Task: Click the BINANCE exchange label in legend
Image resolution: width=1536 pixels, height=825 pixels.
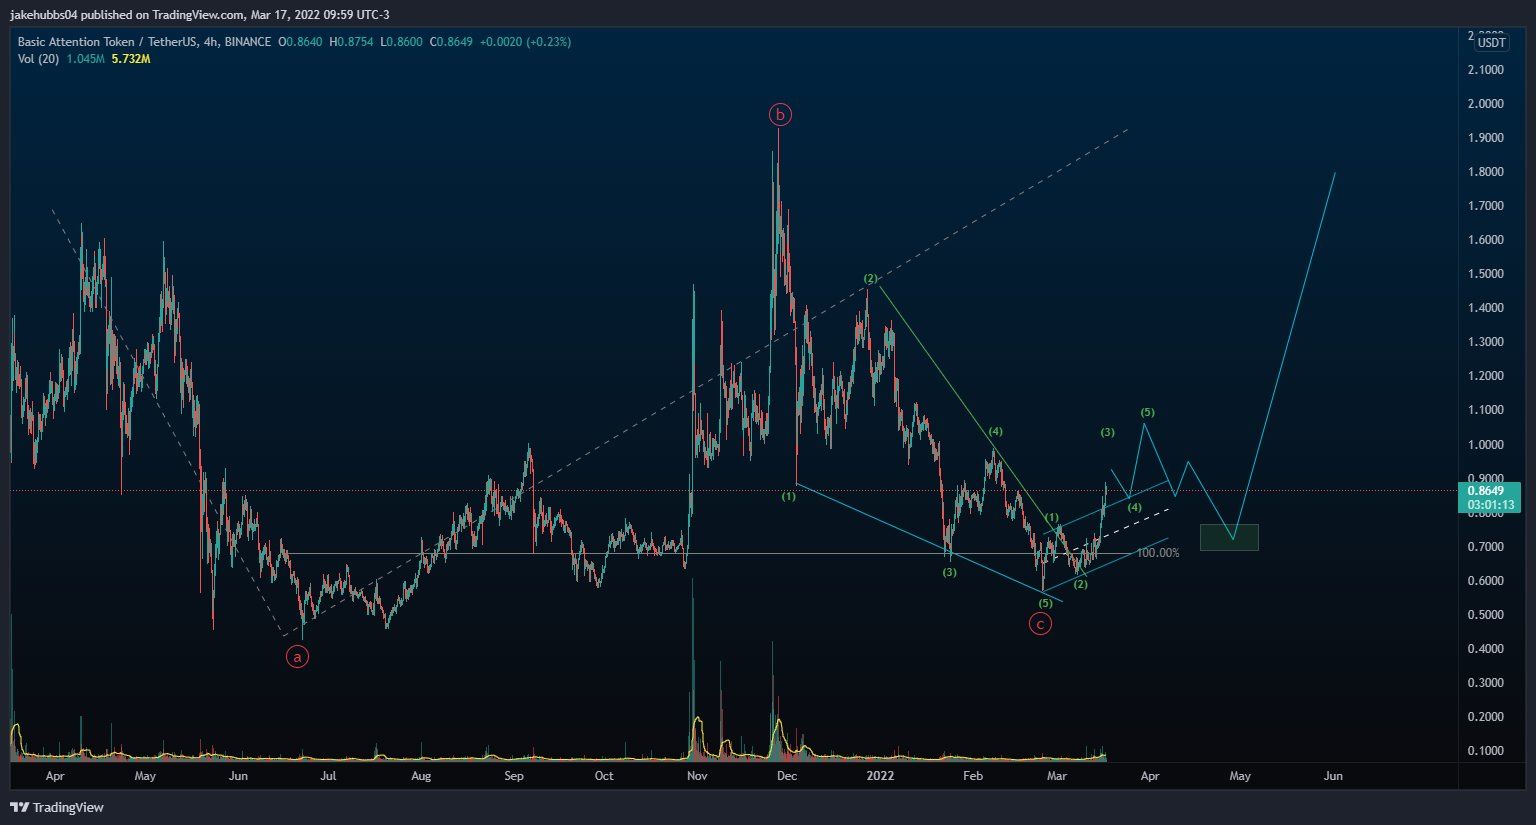Action: click(x=247, y=42)
